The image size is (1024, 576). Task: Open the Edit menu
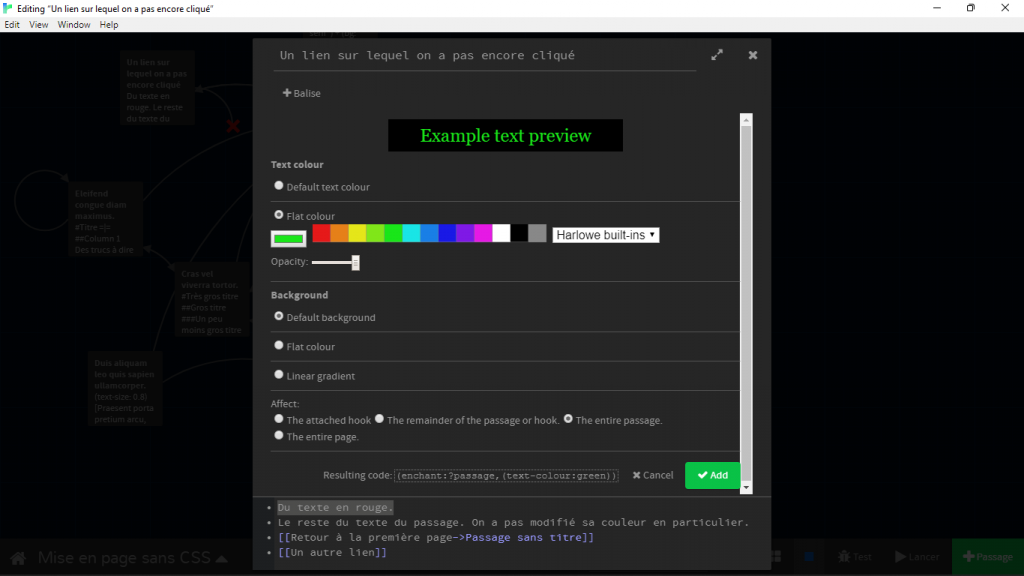(12, 25)
